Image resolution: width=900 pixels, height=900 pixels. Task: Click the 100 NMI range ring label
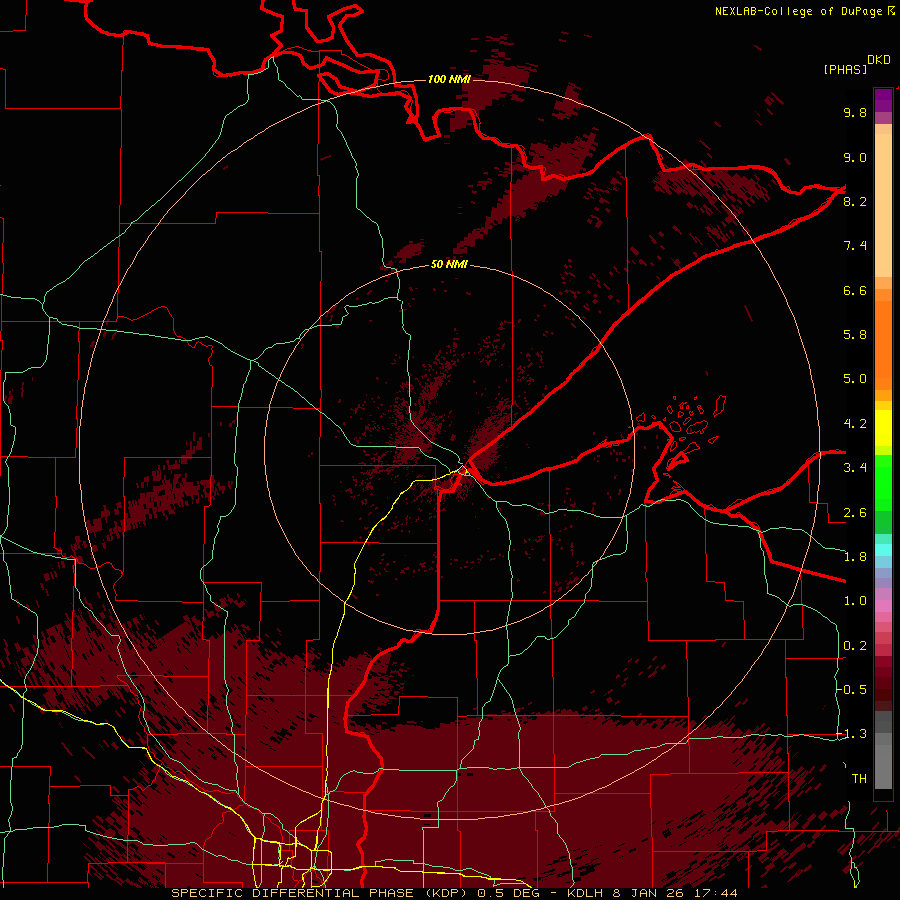[x=449, y=79]
